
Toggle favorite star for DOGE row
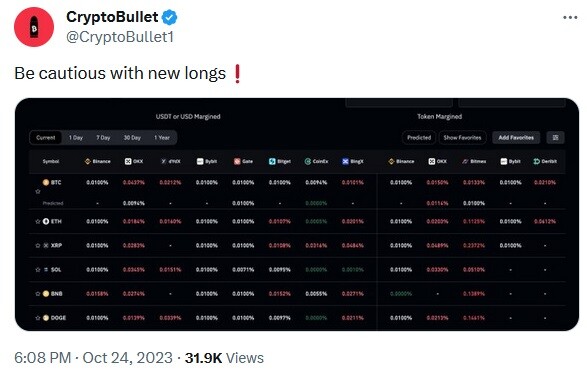click(x=37, y=318)
